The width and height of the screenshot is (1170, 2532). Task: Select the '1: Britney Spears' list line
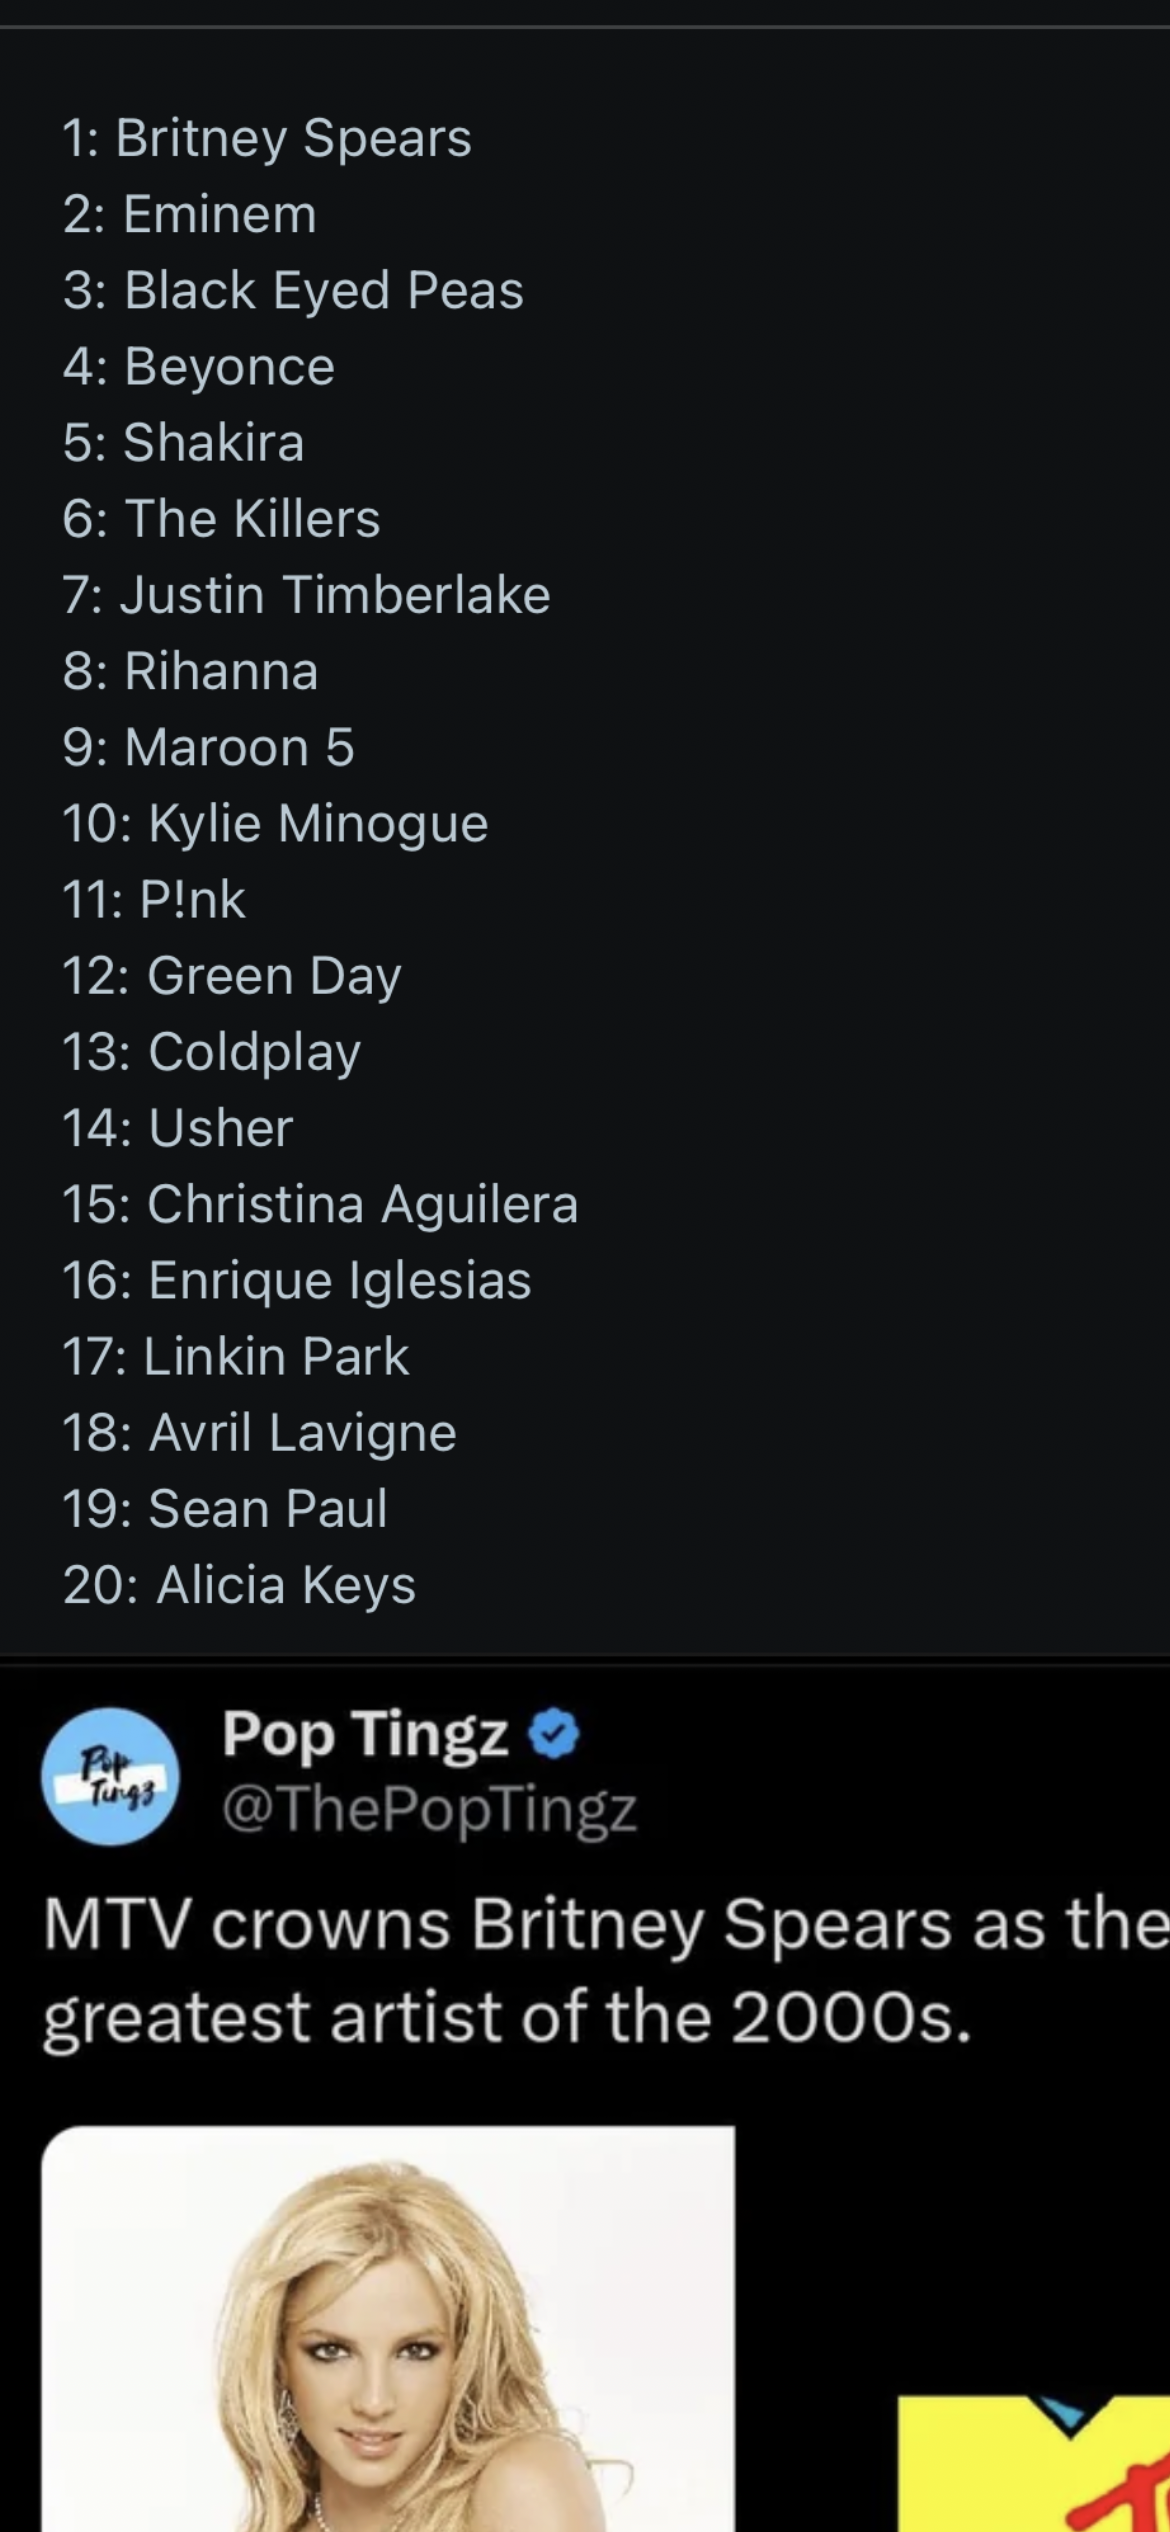click(266, 138)
